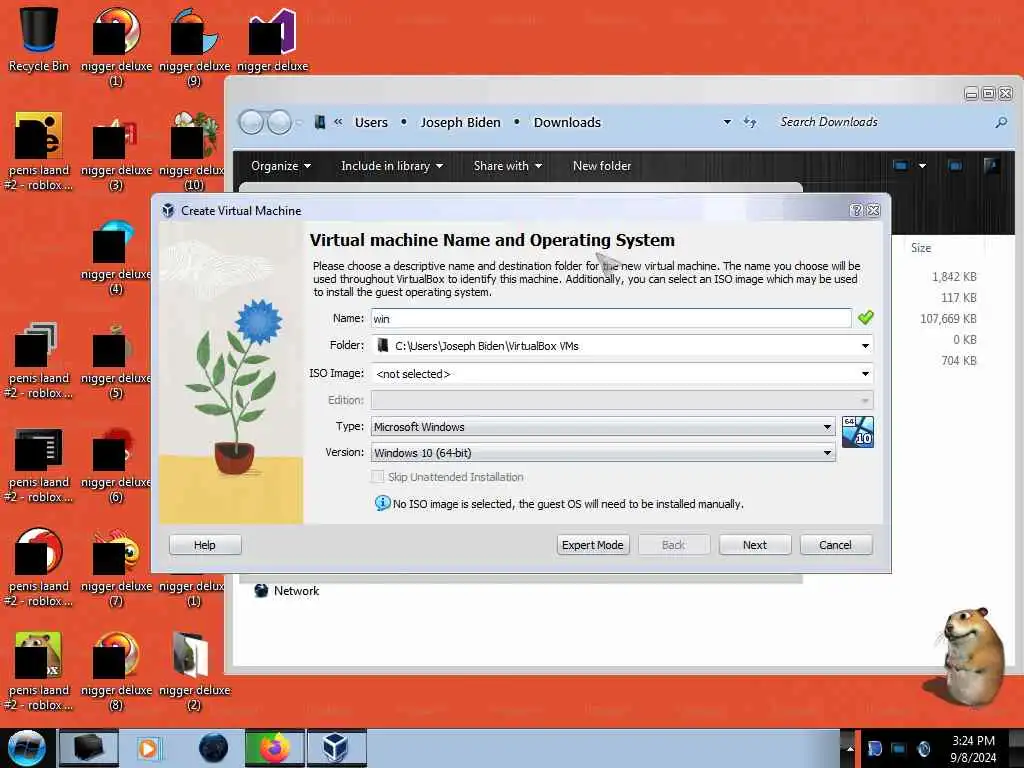The image size is (1024, 768).
Task: Click the file size 107,669 KB
Action: pyautogui.click(x=948, y=318)
